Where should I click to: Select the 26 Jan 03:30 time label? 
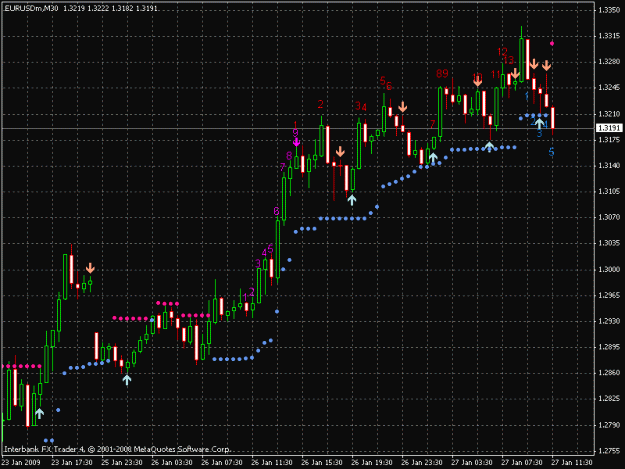[x=172, y=462]
